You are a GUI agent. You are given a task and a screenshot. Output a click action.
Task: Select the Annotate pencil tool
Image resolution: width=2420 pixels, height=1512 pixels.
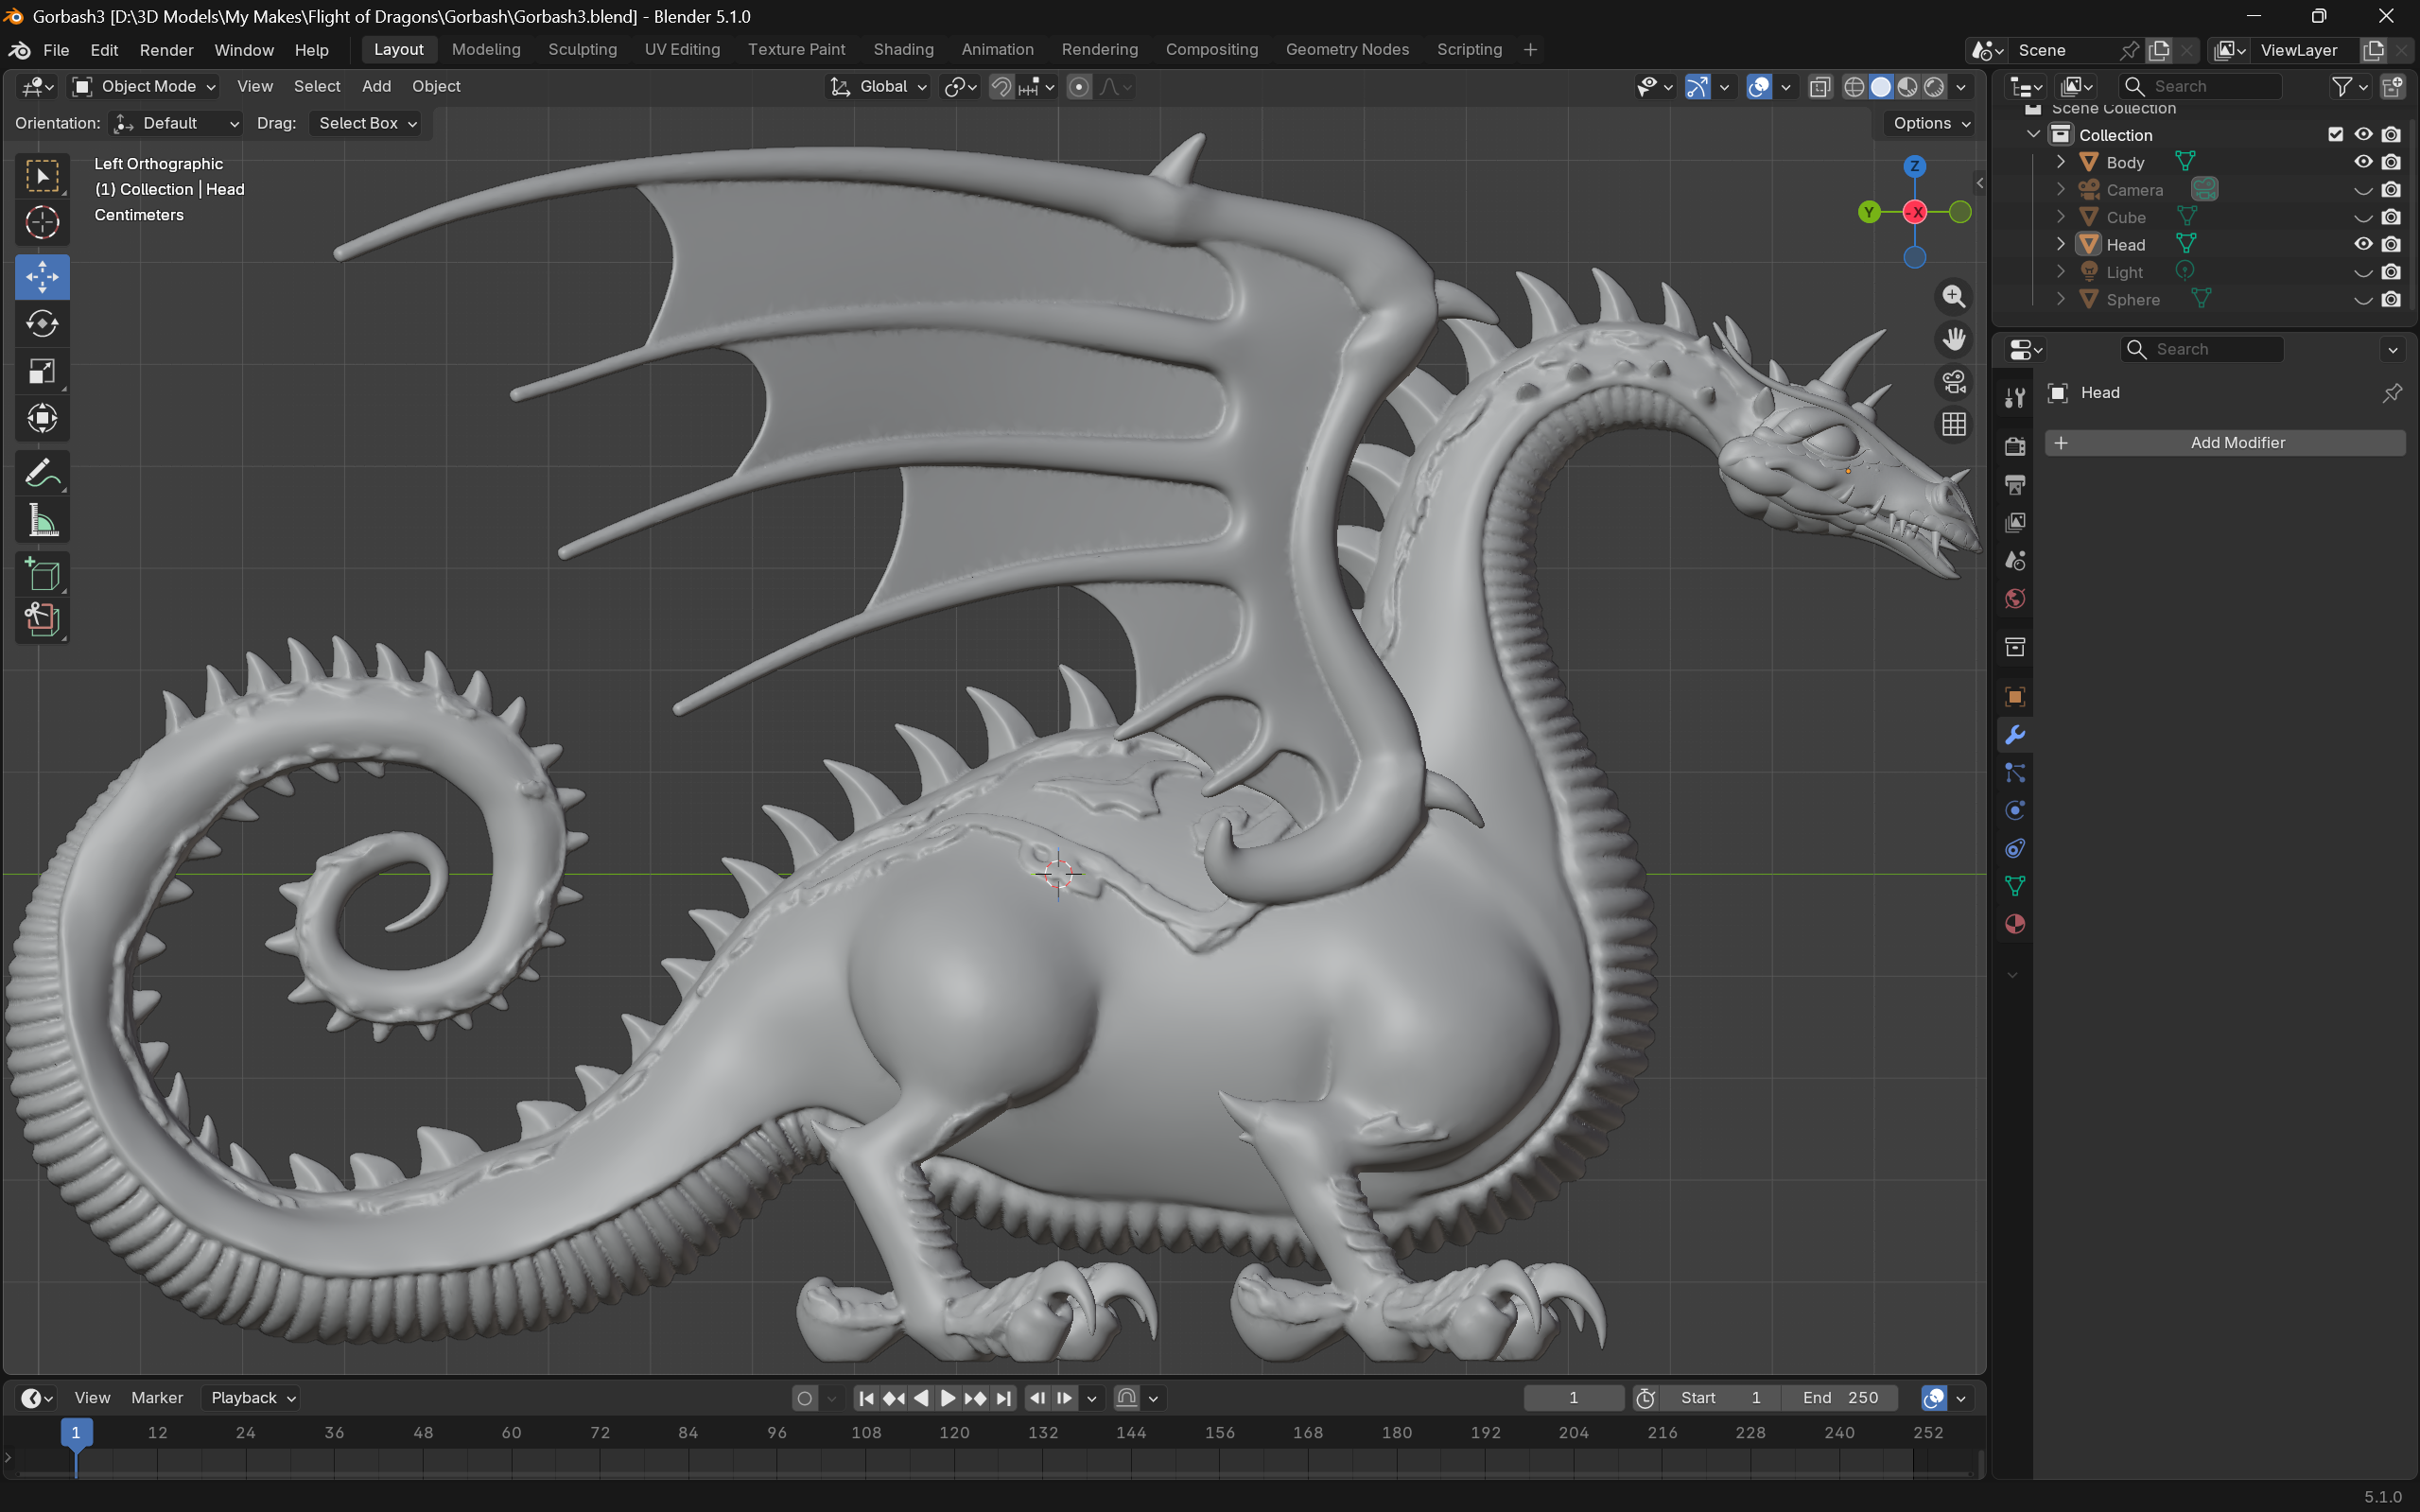[42, 473]
